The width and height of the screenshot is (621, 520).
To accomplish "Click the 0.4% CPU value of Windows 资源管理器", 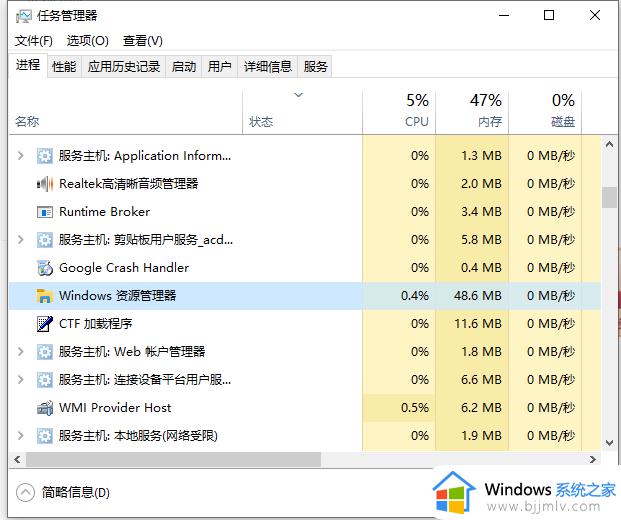I will tap(415, 296).
